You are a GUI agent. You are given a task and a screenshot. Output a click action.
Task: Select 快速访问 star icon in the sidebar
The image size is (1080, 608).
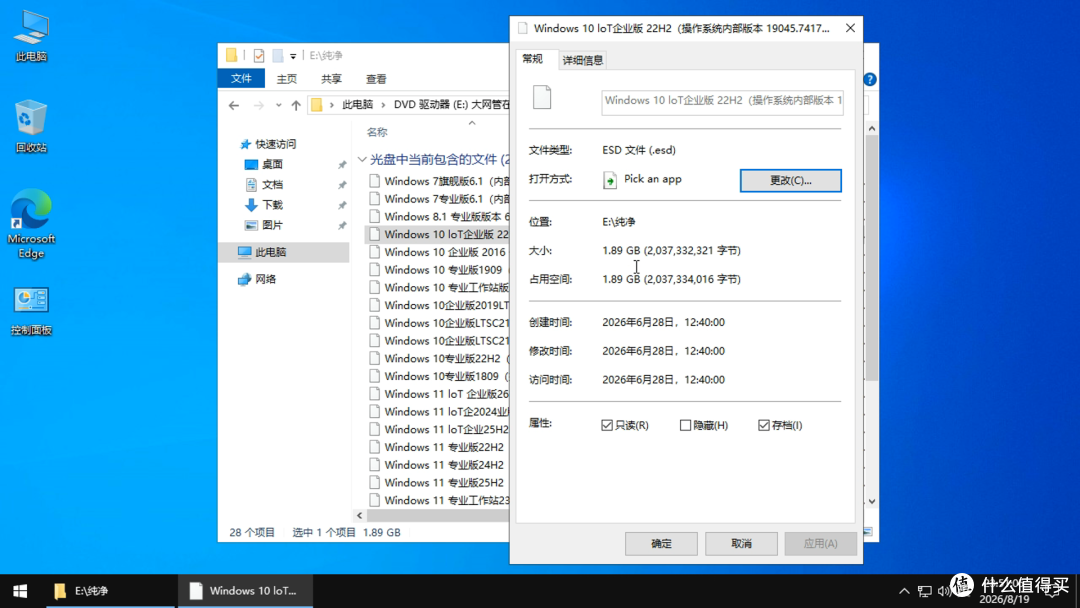click(x=245, y=144)
